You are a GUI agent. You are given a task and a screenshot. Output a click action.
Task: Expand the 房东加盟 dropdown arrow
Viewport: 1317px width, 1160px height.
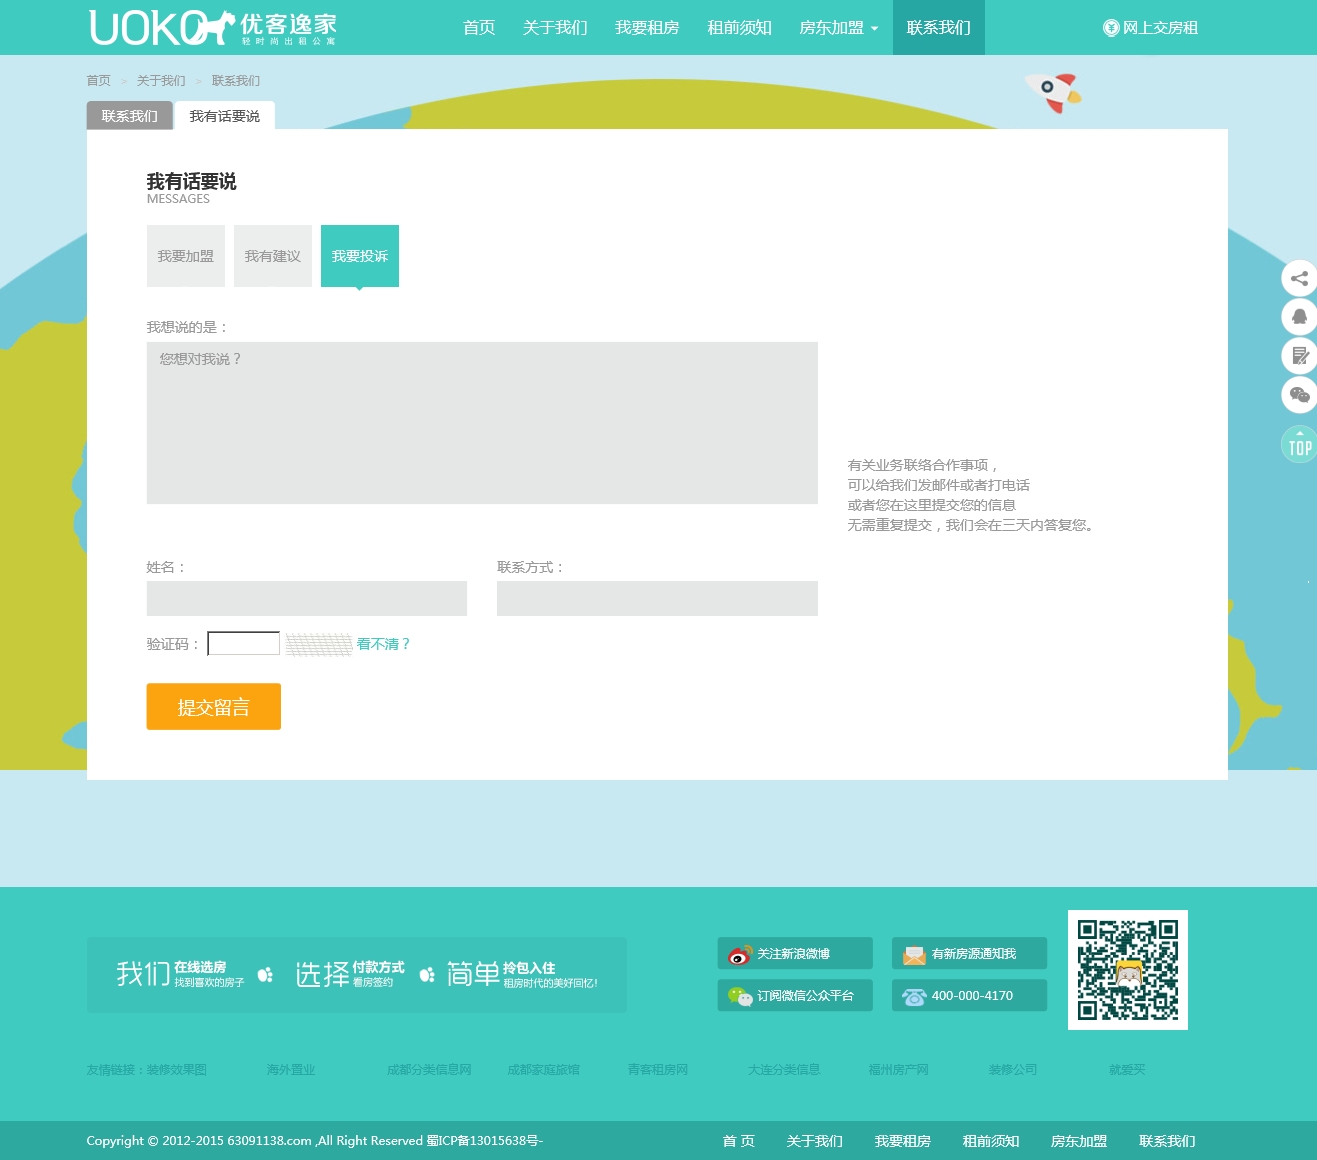pos(874,29)
